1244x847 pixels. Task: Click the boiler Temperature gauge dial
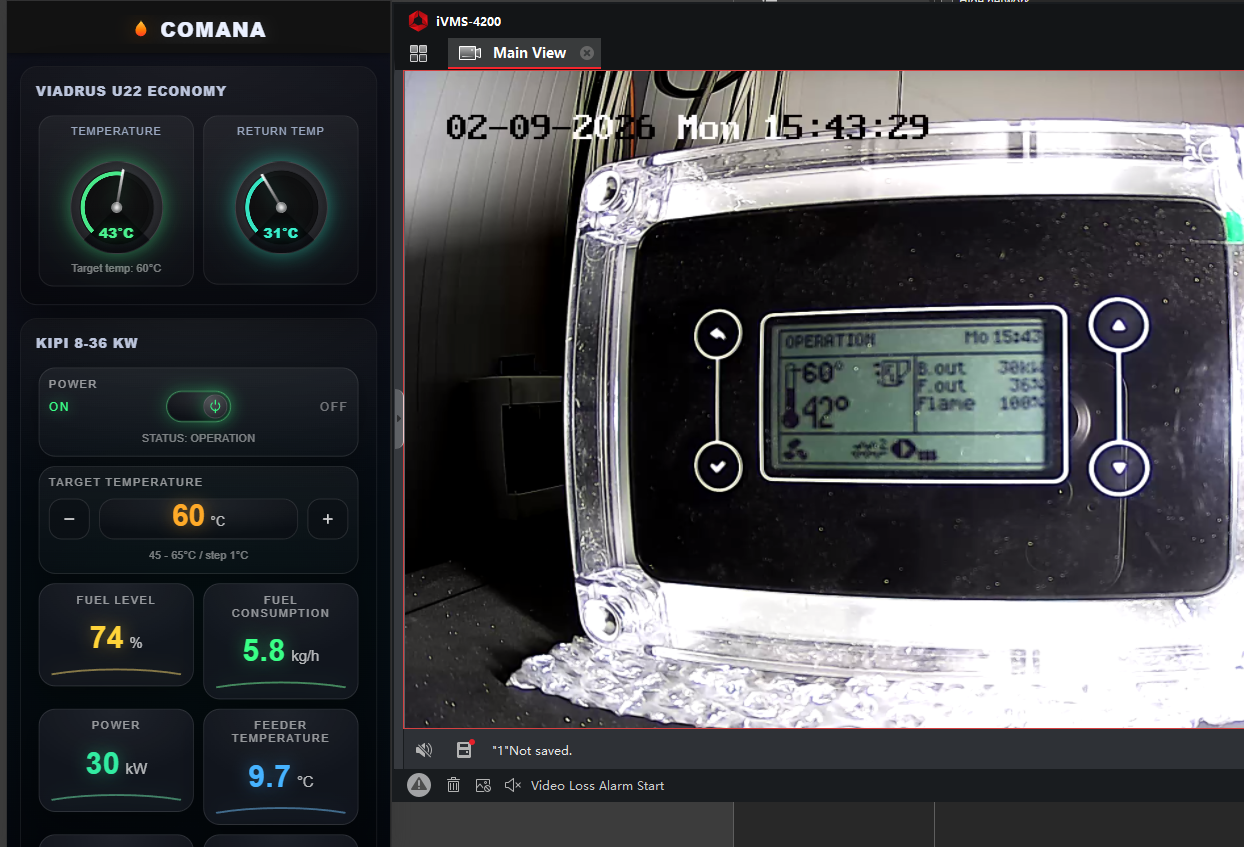tap(116, 206)
